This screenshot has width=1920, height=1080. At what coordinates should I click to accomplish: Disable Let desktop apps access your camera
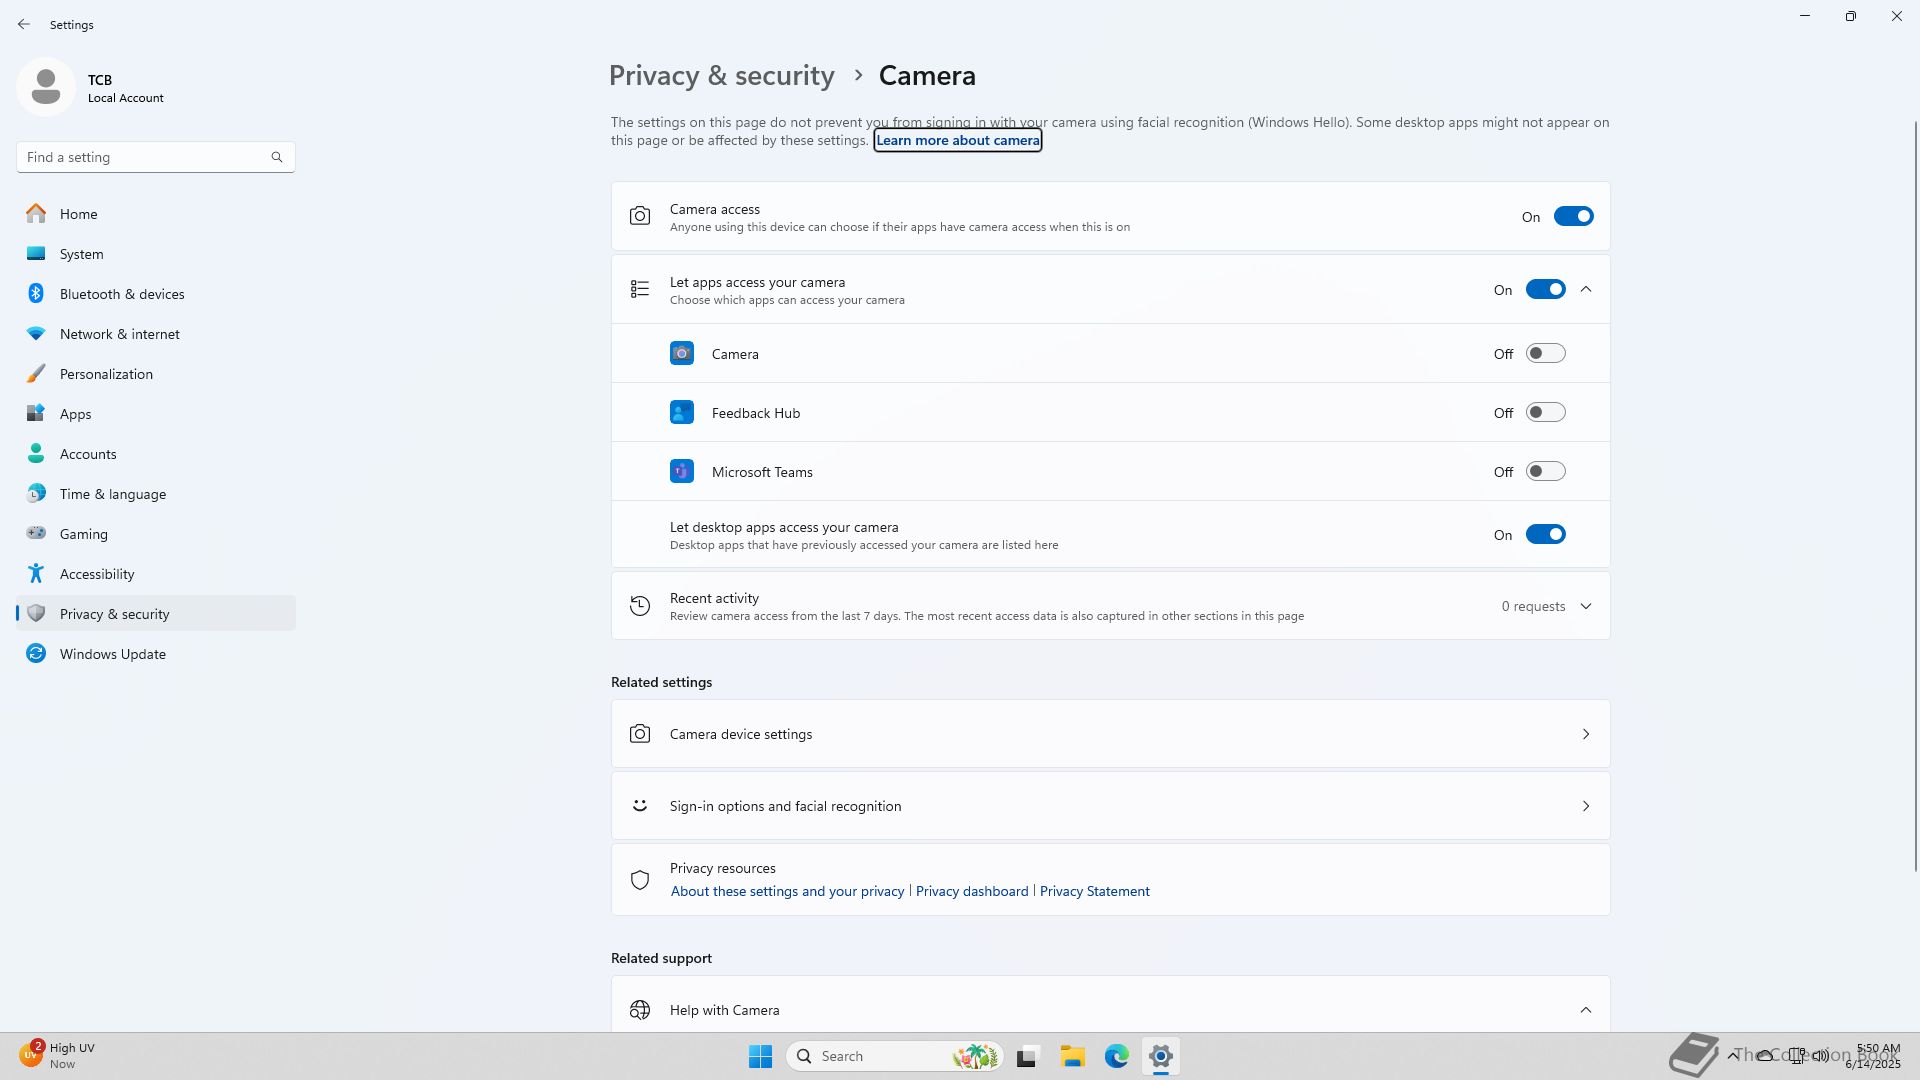(x=1544, y=534)
